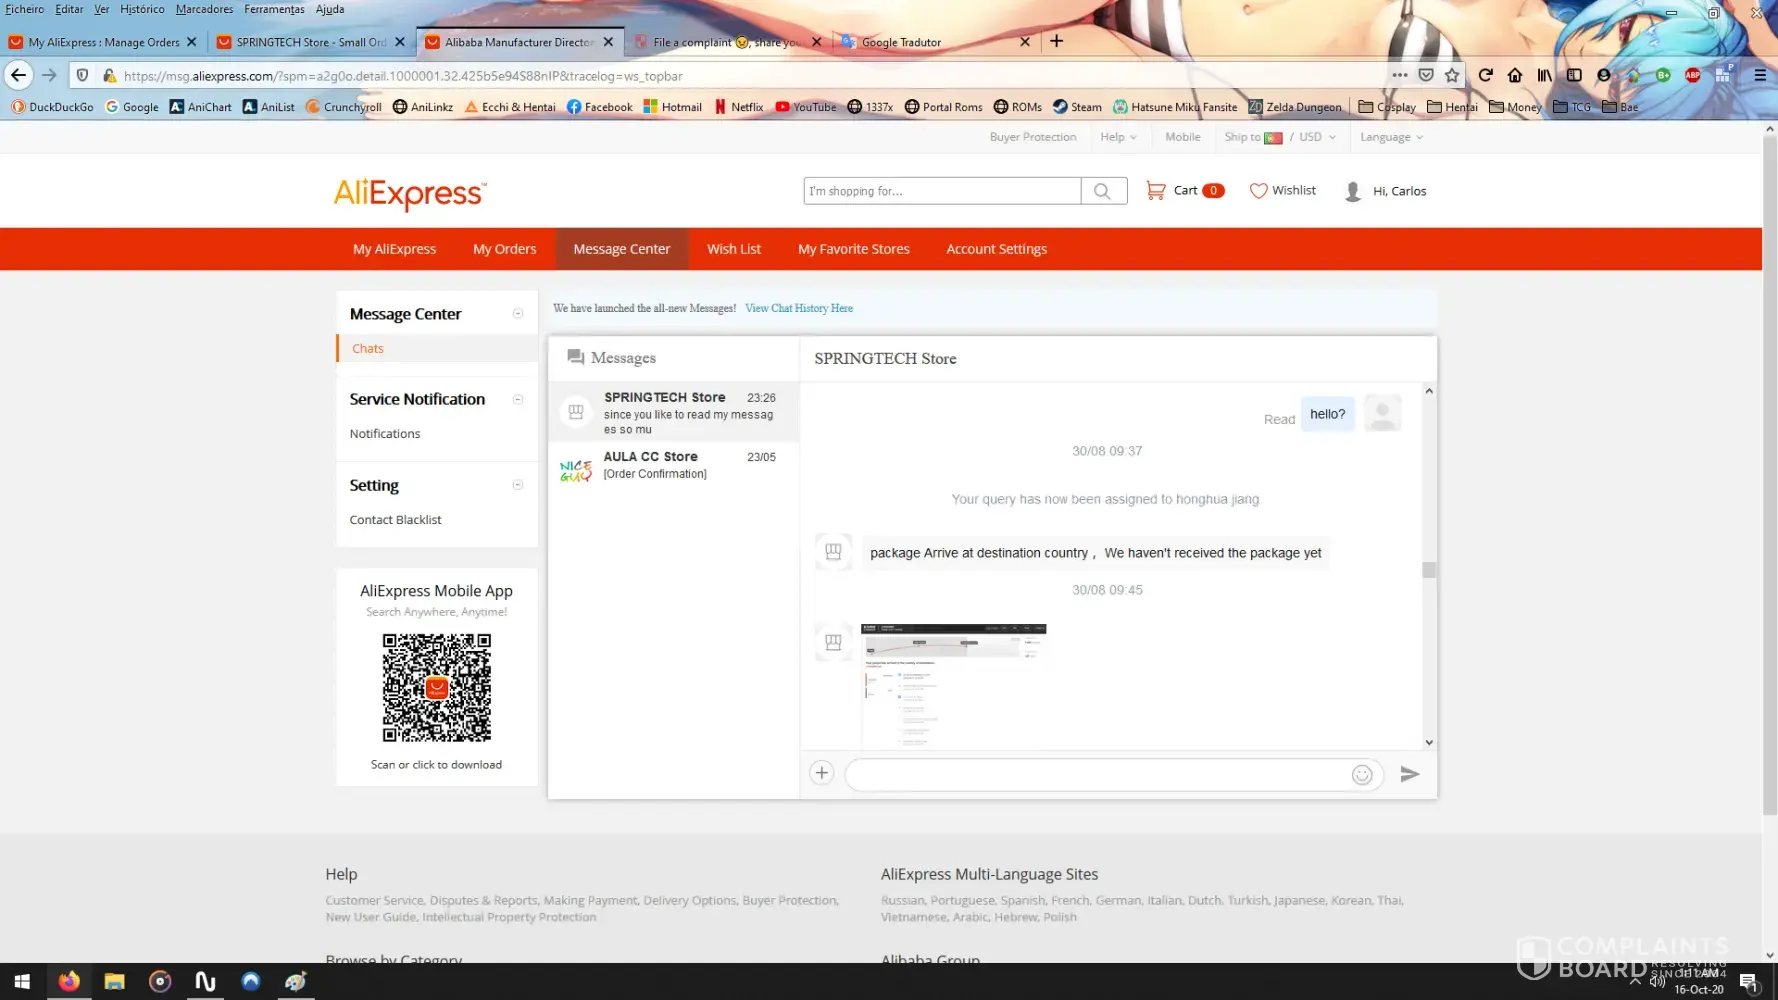Viewport: 1778px width, 1000px height.
Task: Open the Language dropdown
Action: (x=1390, y=137)
